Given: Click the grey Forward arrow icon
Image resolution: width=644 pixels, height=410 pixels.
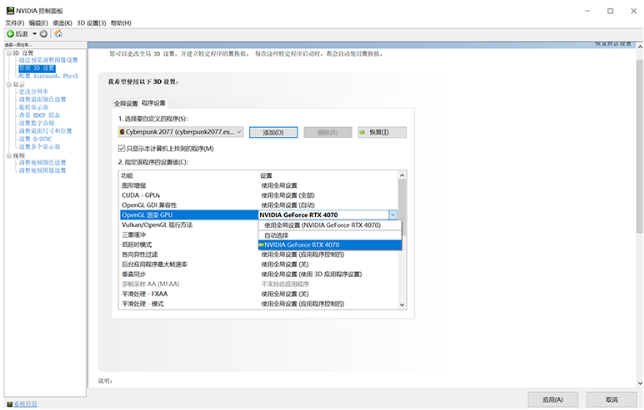Looking at the screenshot, I should coord(44,34).
